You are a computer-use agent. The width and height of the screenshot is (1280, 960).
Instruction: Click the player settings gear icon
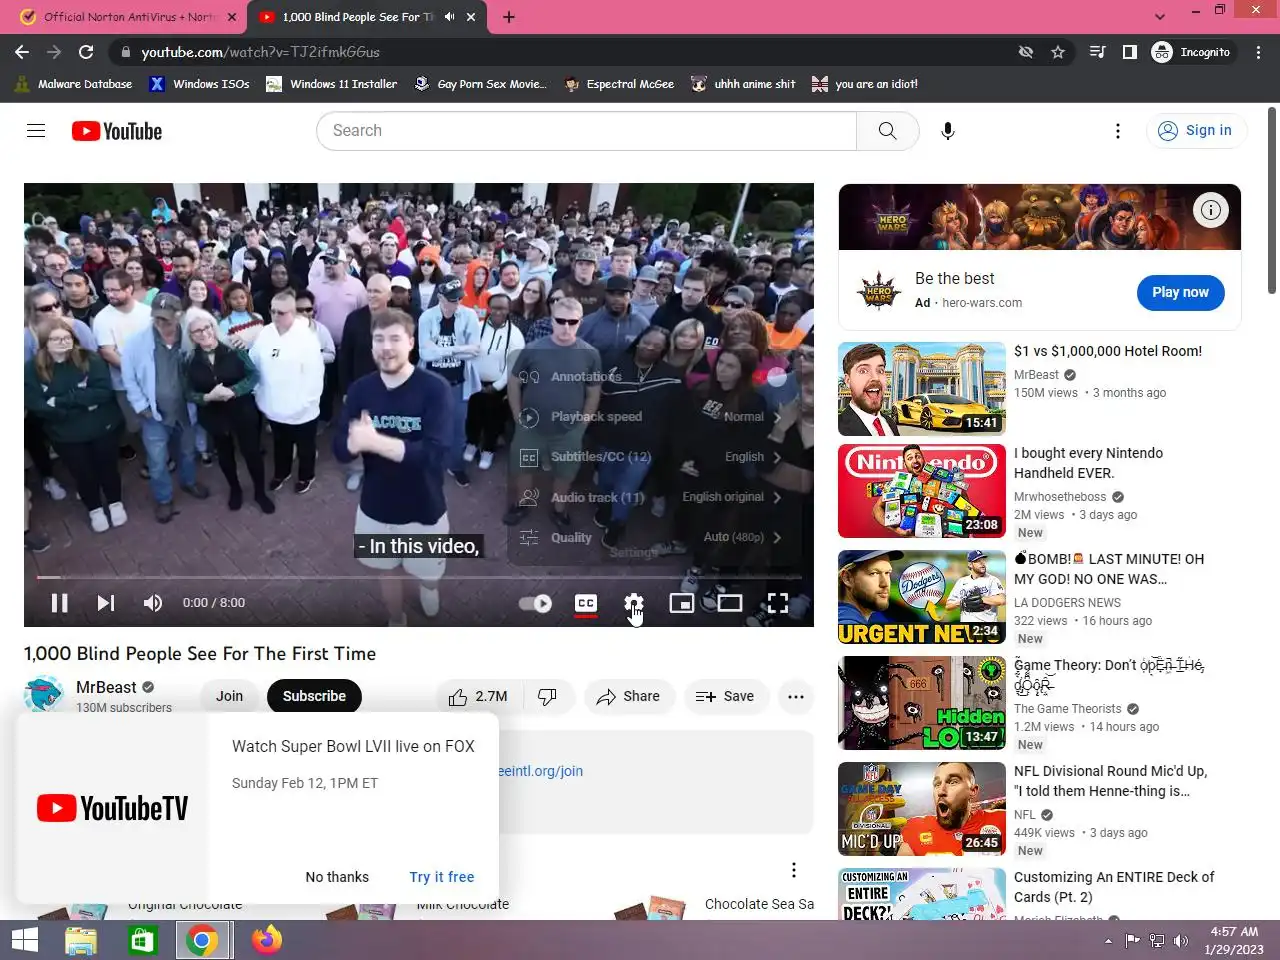tap(634, 603)
